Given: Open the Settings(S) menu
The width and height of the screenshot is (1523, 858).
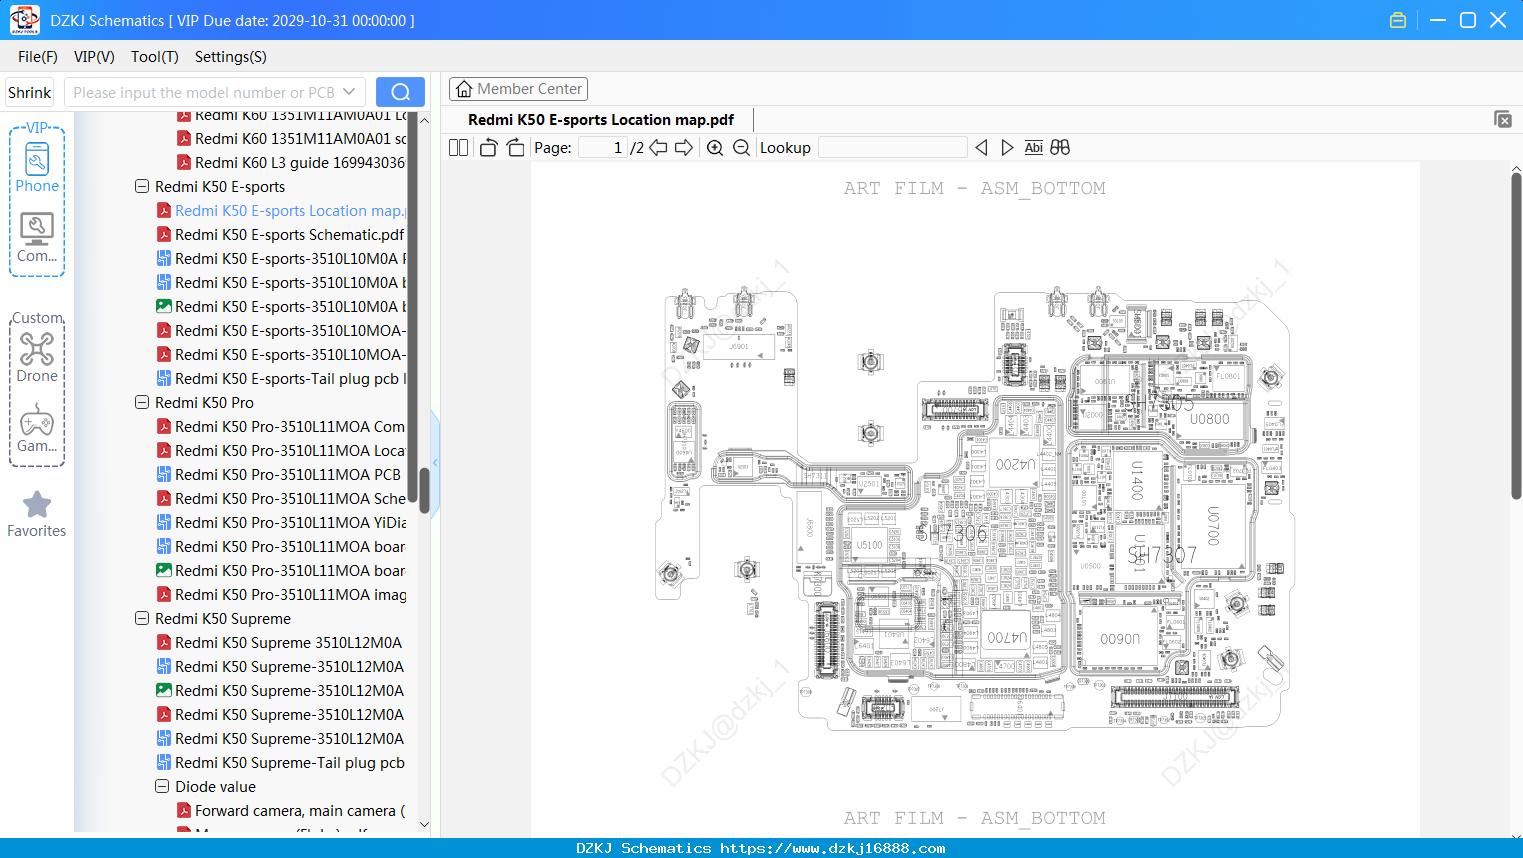Looking at the screenshot, I should (x=231, y=57).
